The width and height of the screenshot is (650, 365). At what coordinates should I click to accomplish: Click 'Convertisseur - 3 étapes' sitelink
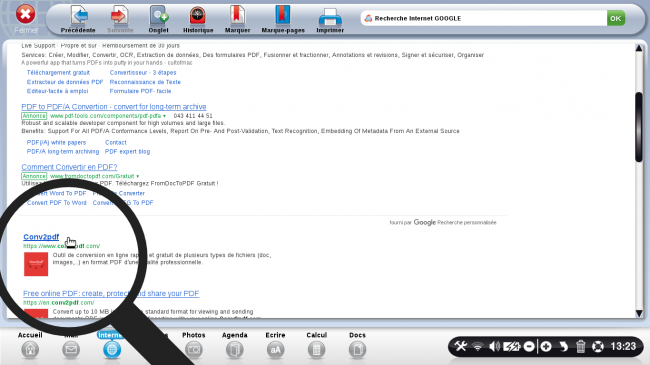pos(143,73)
